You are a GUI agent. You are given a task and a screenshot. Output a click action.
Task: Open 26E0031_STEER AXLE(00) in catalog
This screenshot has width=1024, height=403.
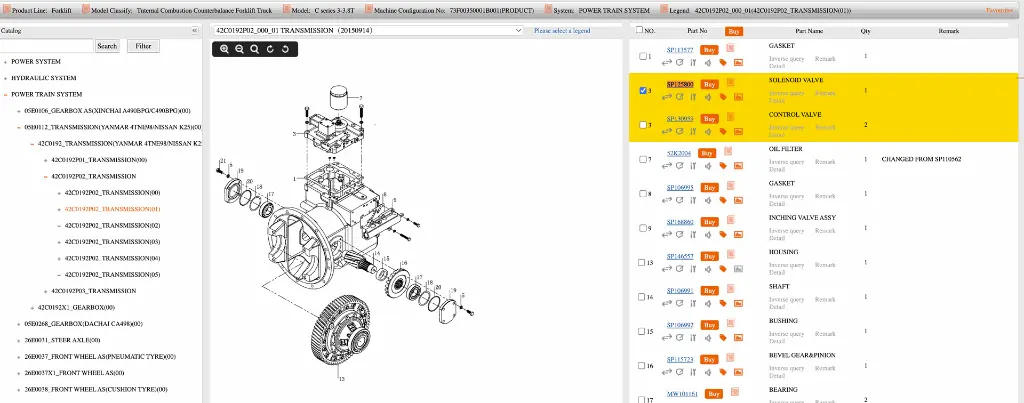coord(62,340)
